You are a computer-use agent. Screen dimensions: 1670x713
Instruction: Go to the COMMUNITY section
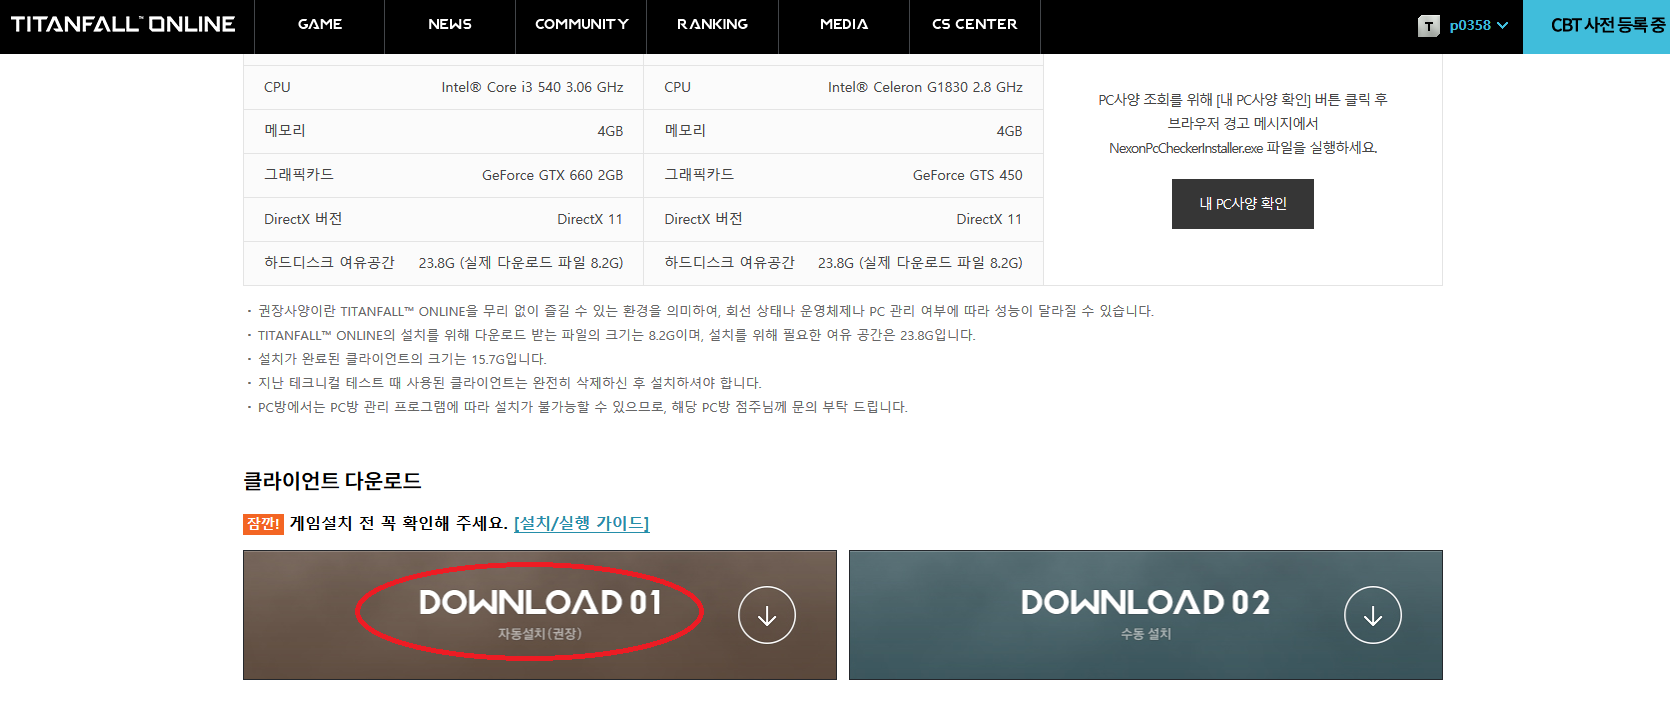click(581, 25)
